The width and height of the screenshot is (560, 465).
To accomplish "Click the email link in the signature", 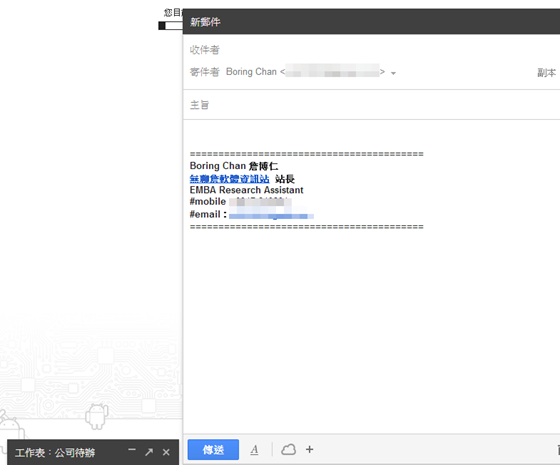I will pyautogui.click(x=271, y=215).
